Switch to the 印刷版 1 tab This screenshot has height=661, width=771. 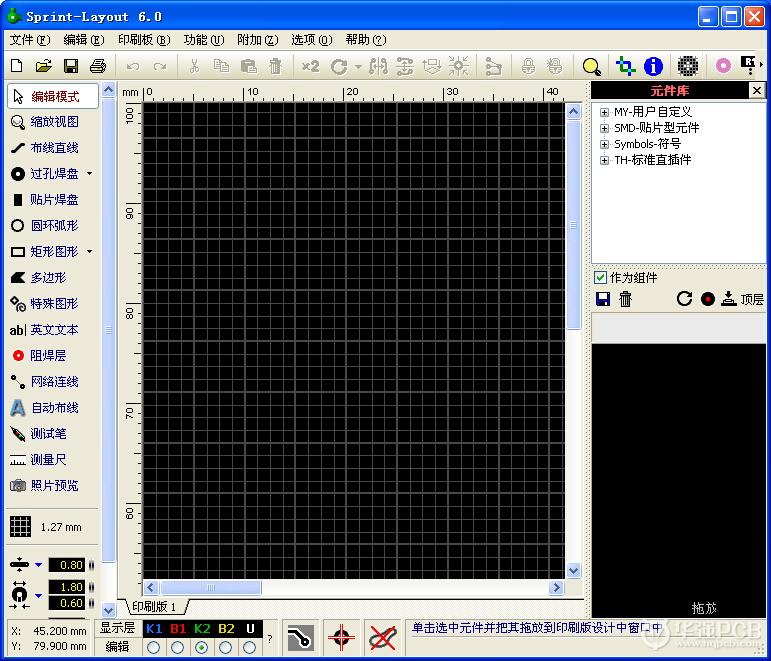(x=154, y=607)
